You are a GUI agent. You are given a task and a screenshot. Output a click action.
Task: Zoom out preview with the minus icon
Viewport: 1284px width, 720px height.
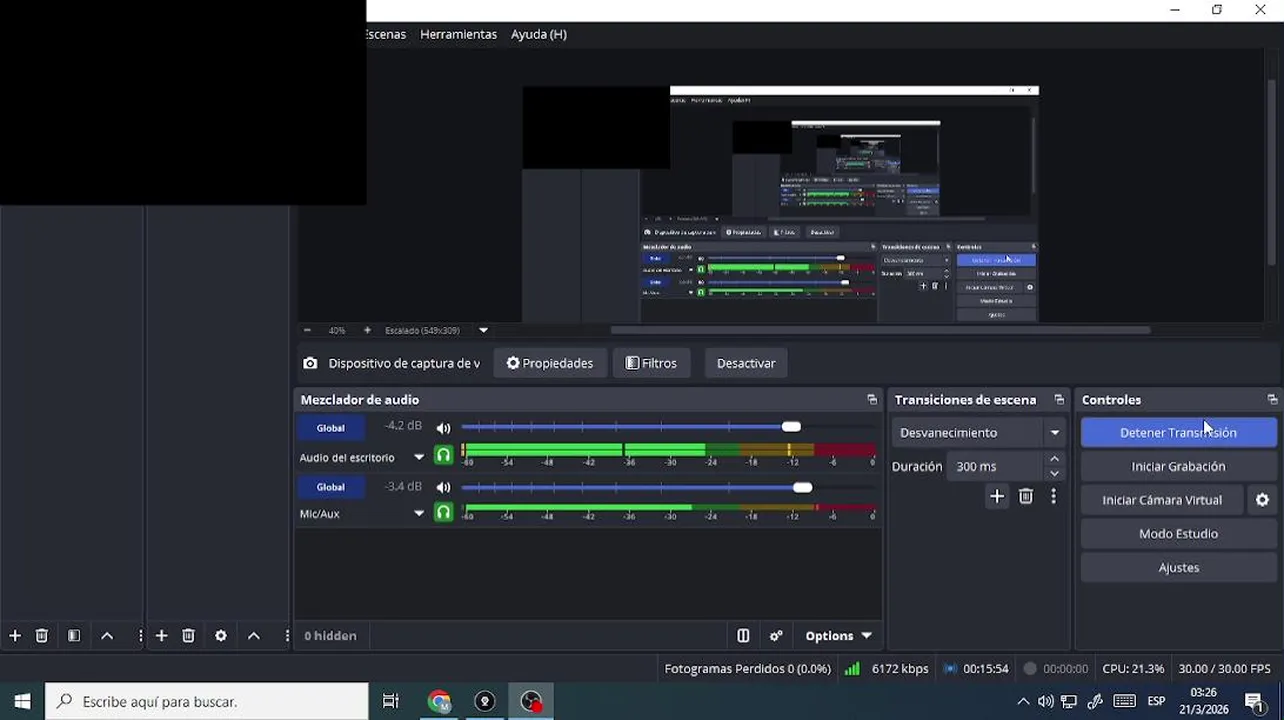(307, 330)
